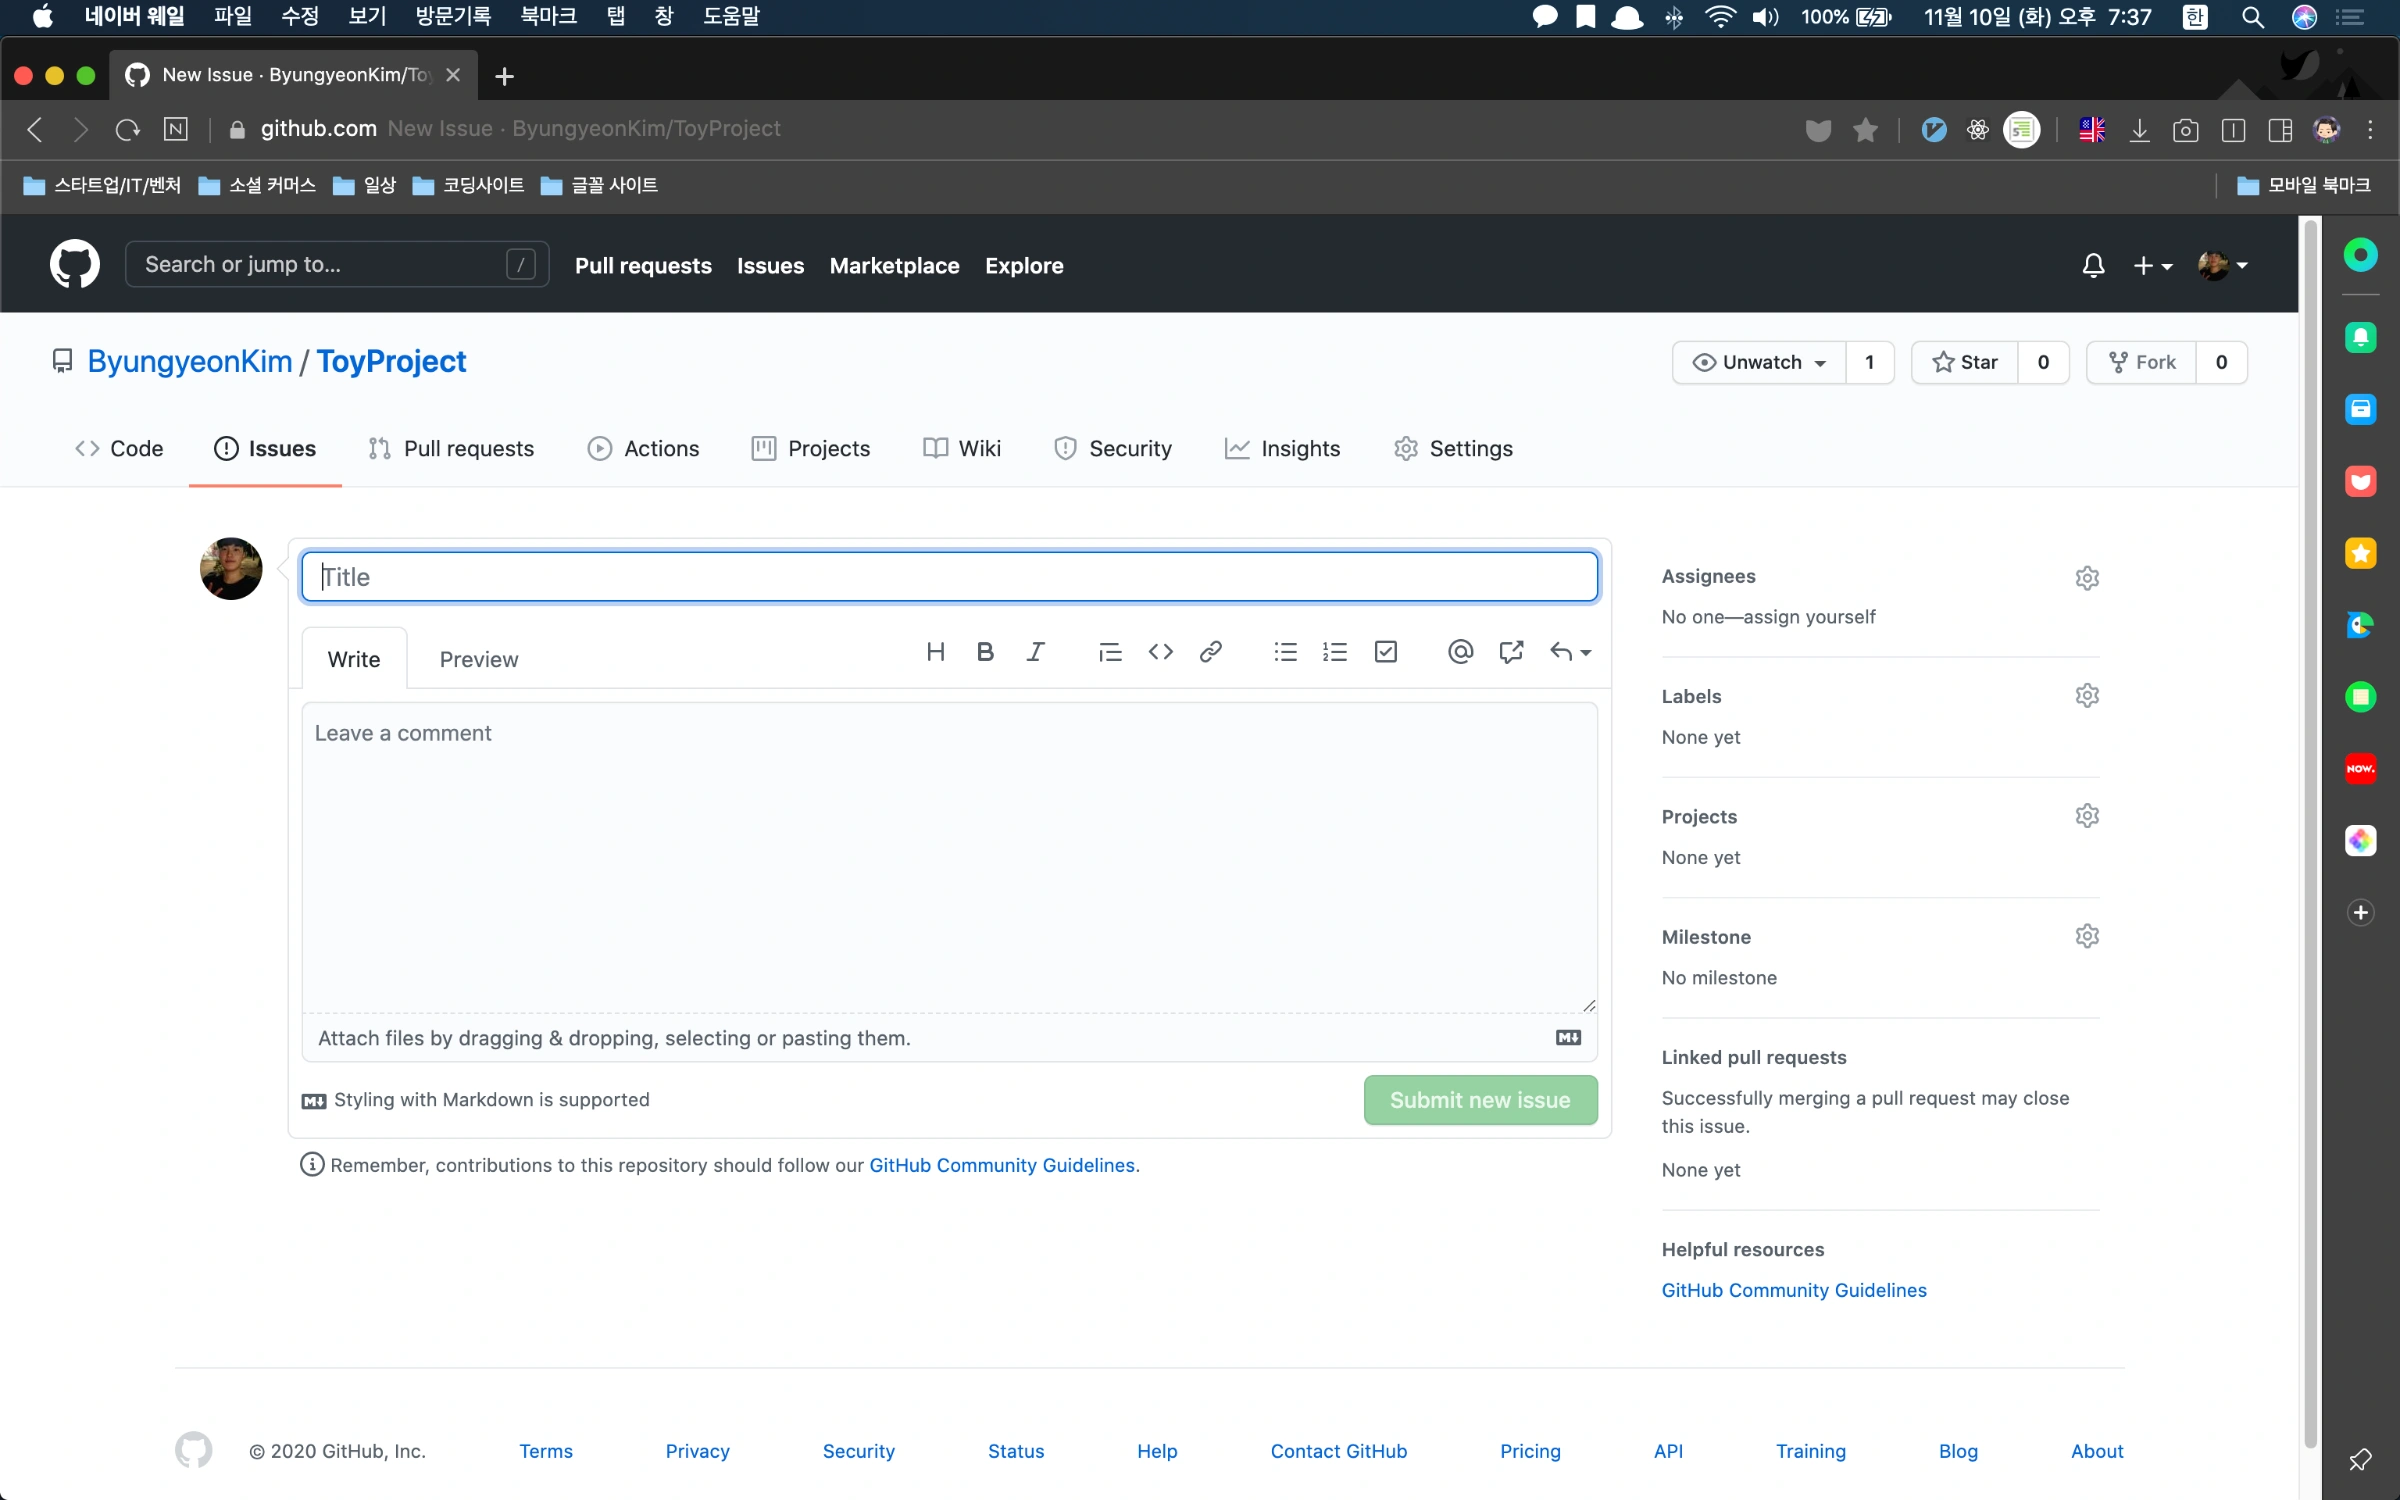
Task: Open browser downloads icon
Action: 2139,129
